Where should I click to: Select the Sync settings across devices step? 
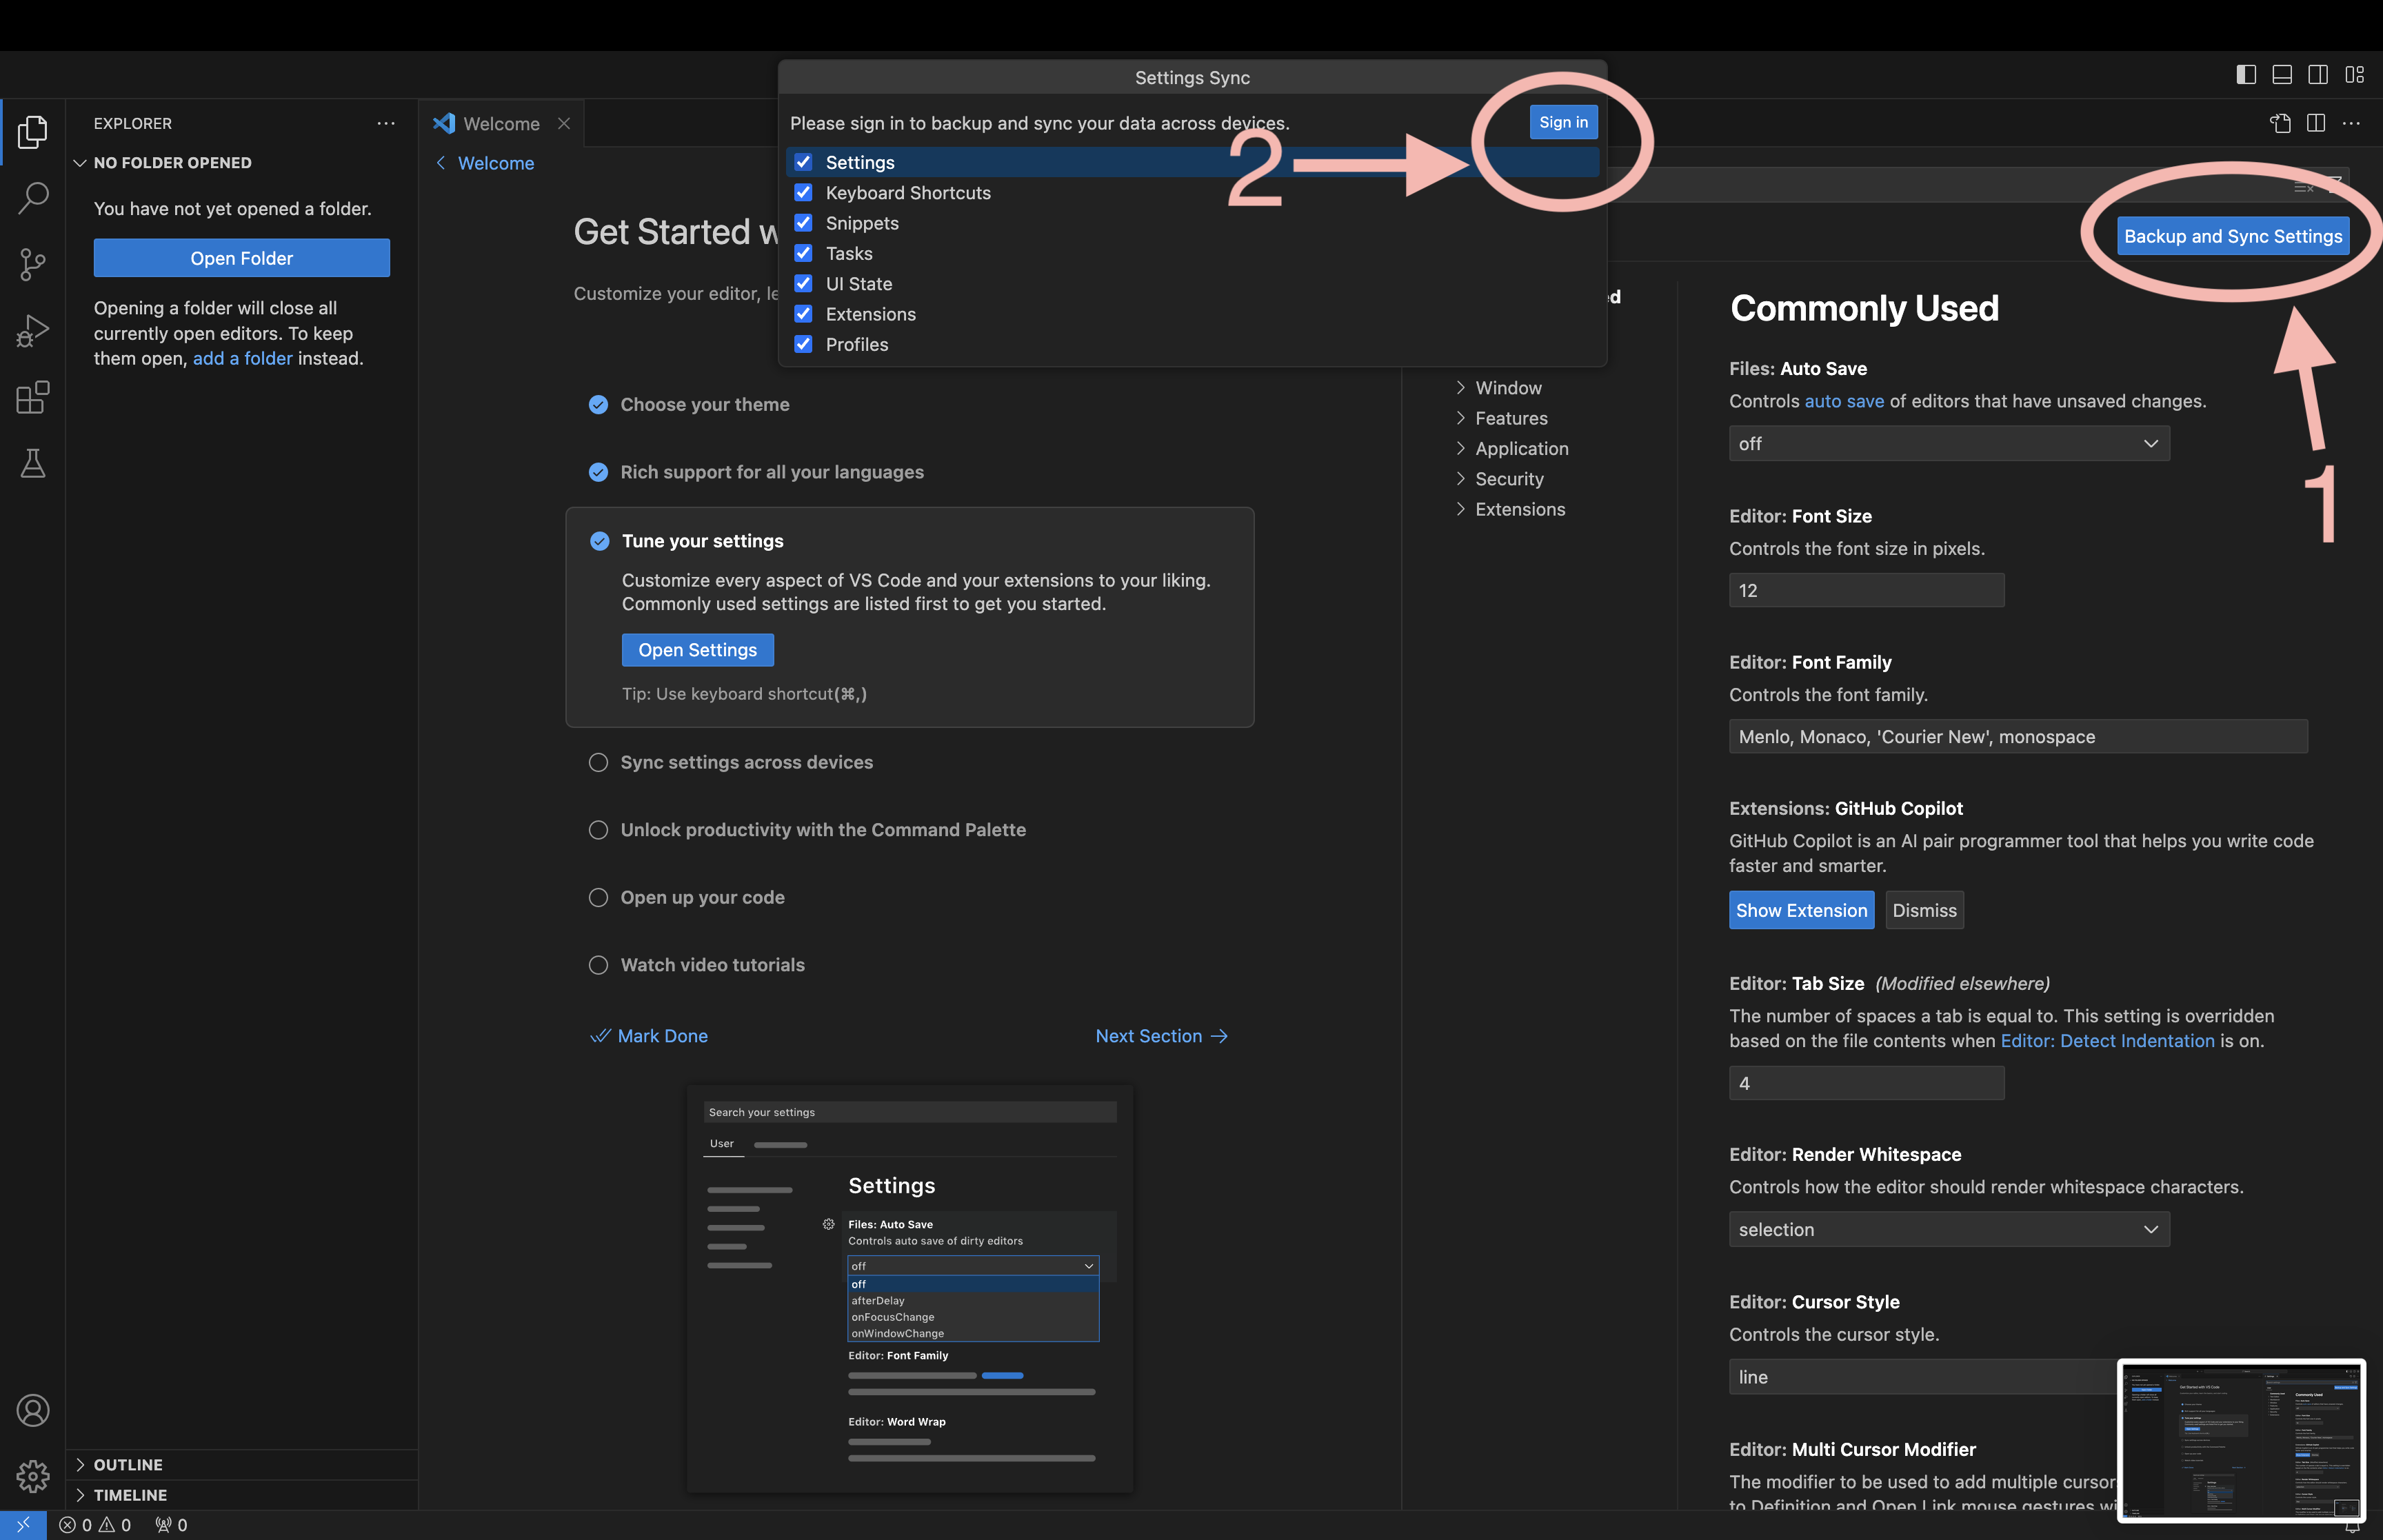tap(746, 762)
